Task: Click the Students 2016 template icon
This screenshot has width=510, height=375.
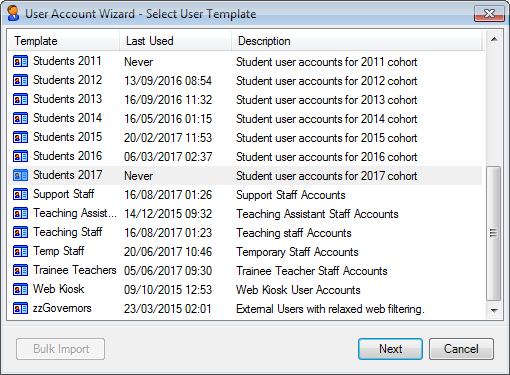Action: [20, 157]
